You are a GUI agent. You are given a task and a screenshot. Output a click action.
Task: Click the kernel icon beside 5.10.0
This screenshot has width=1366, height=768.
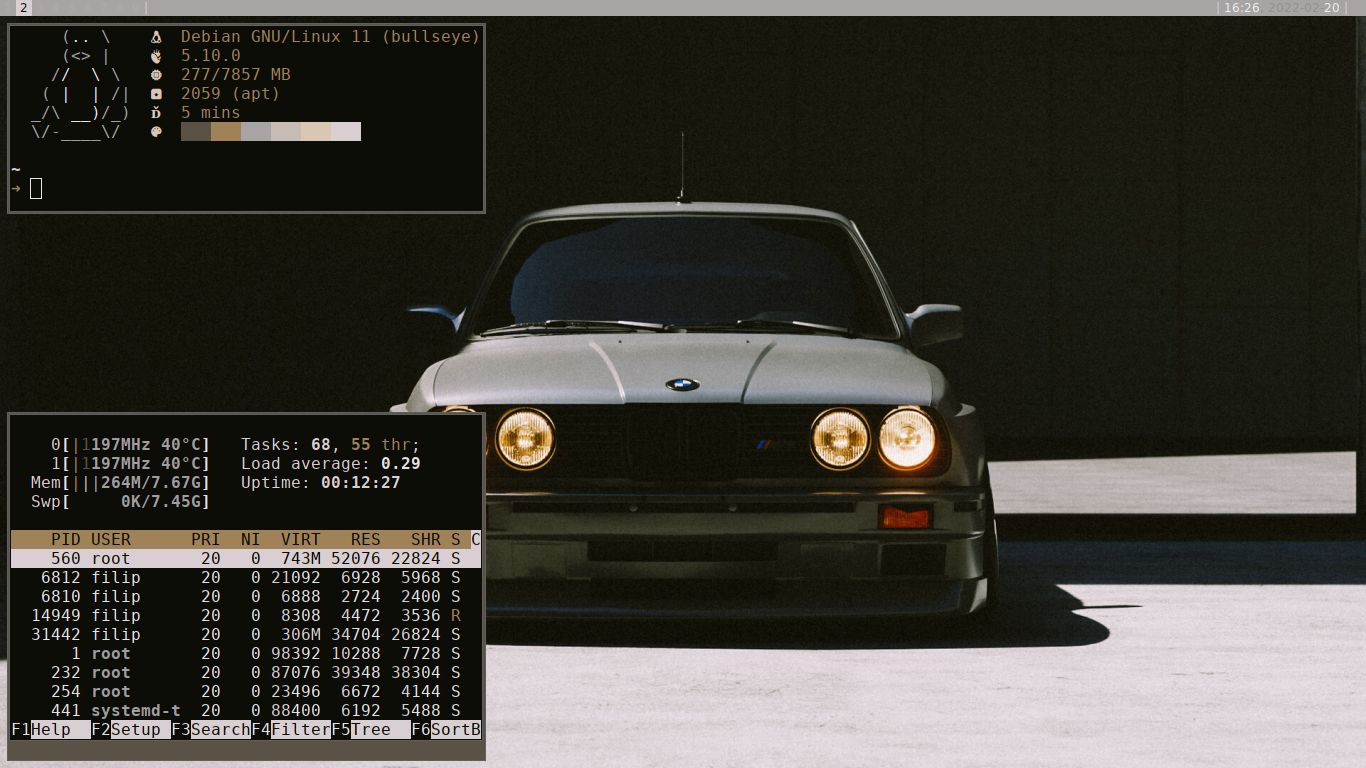[x=156, y=56]
